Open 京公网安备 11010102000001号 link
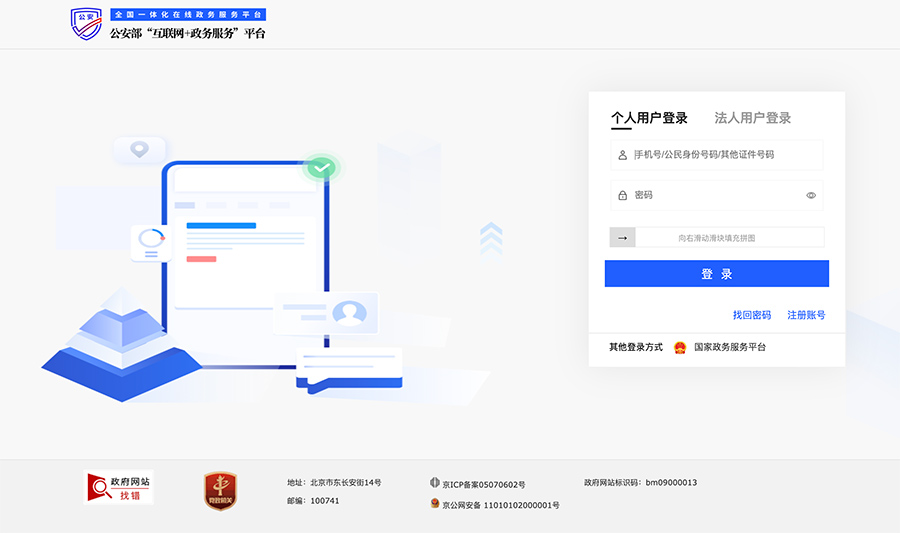 pyautogui.click(x=501, y=505)
